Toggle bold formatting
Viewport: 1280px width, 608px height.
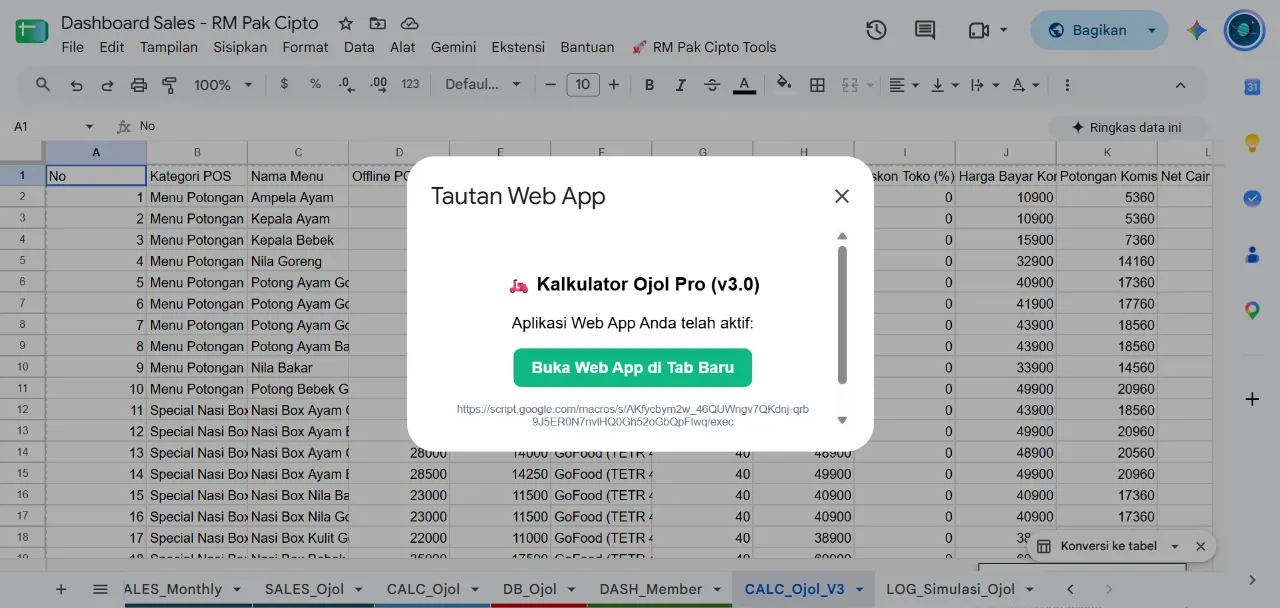[649, 85]
